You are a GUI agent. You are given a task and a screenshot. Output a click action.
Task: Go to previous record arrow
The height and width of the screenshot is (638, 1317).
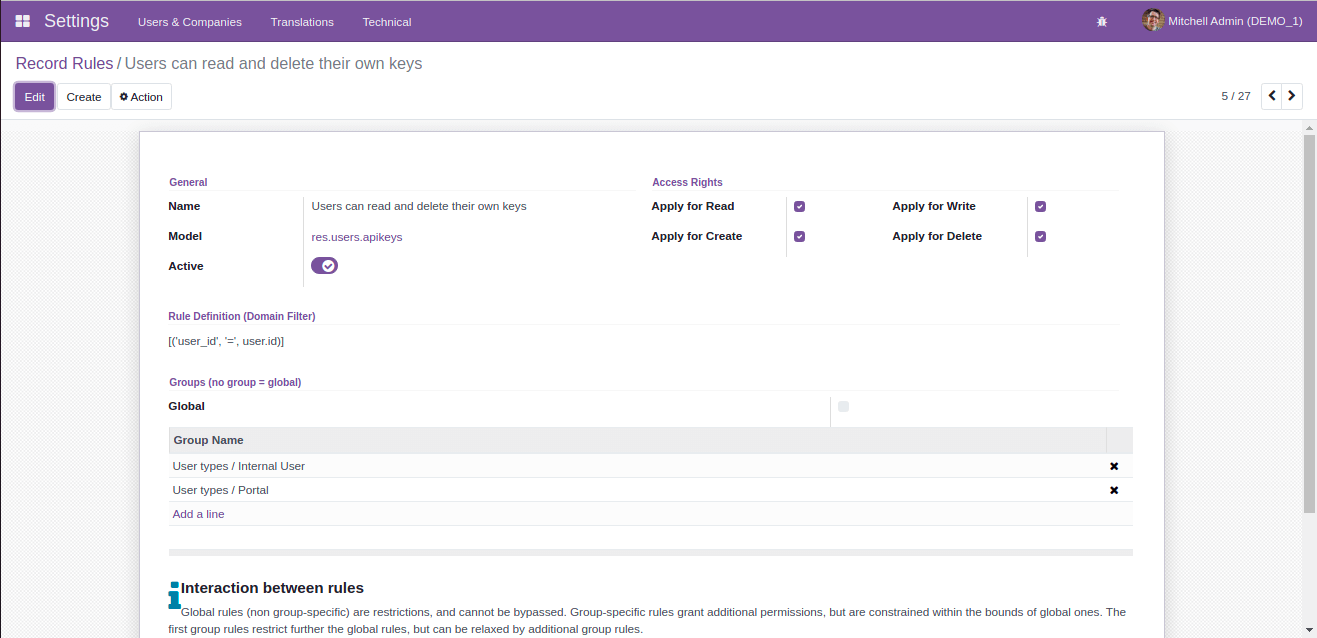1271,96
